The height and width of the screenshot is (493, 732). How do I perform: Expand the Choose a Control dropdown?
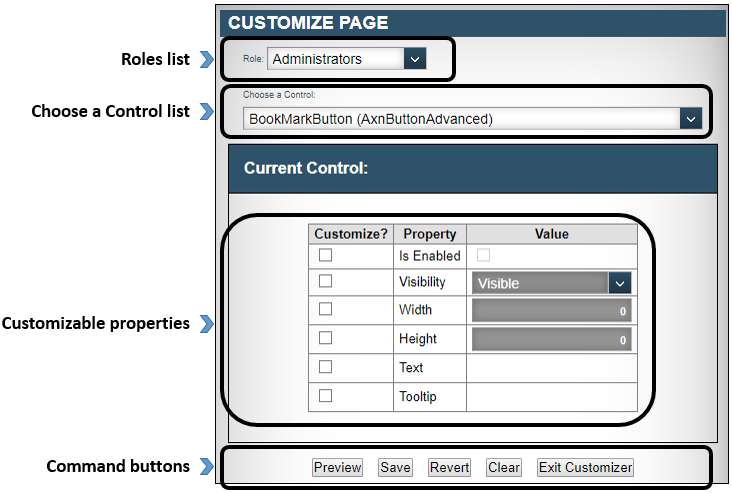click(690, 119)
